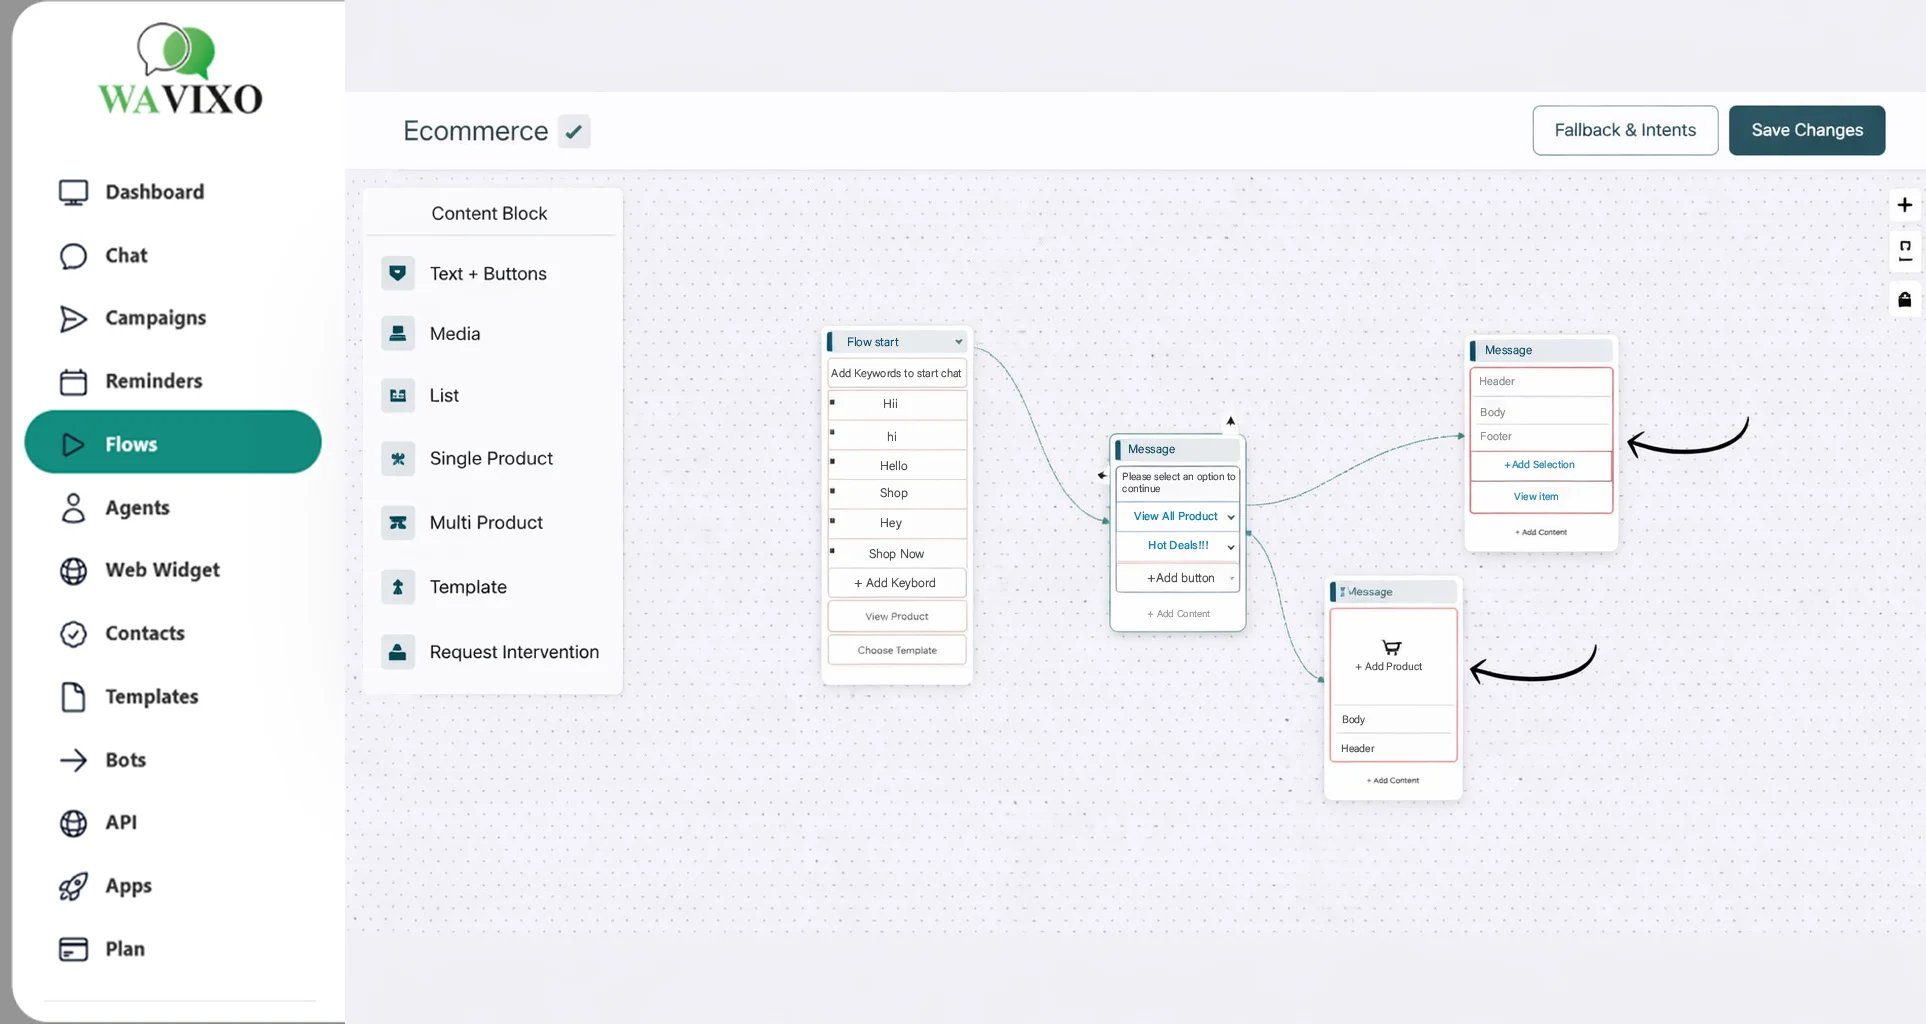
Task: Click +Add Selection in list message
Action: pos(1539,465)
